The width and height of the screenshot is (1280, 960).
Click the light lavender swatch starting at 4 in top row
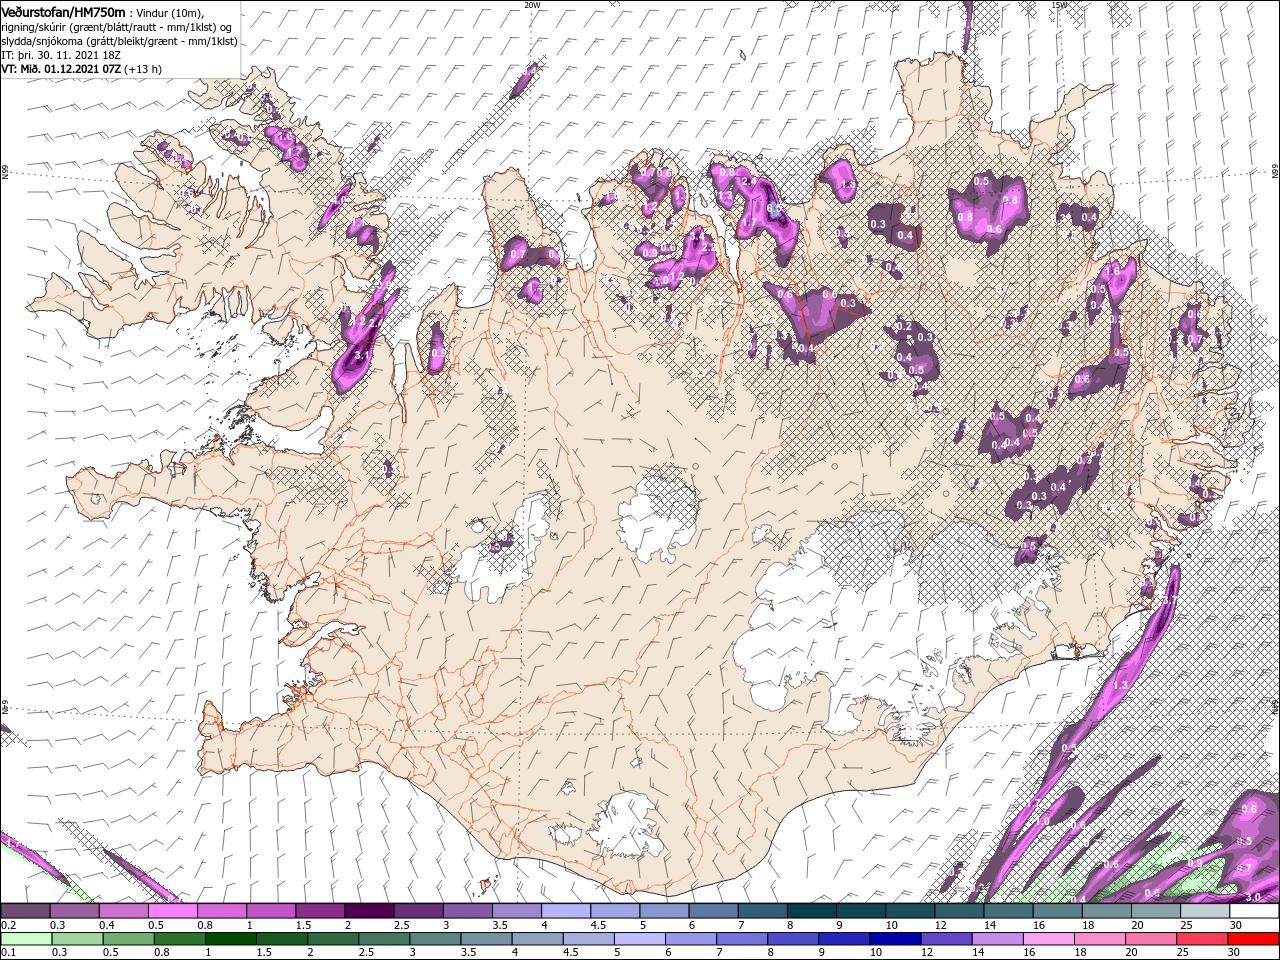[566, 911]
